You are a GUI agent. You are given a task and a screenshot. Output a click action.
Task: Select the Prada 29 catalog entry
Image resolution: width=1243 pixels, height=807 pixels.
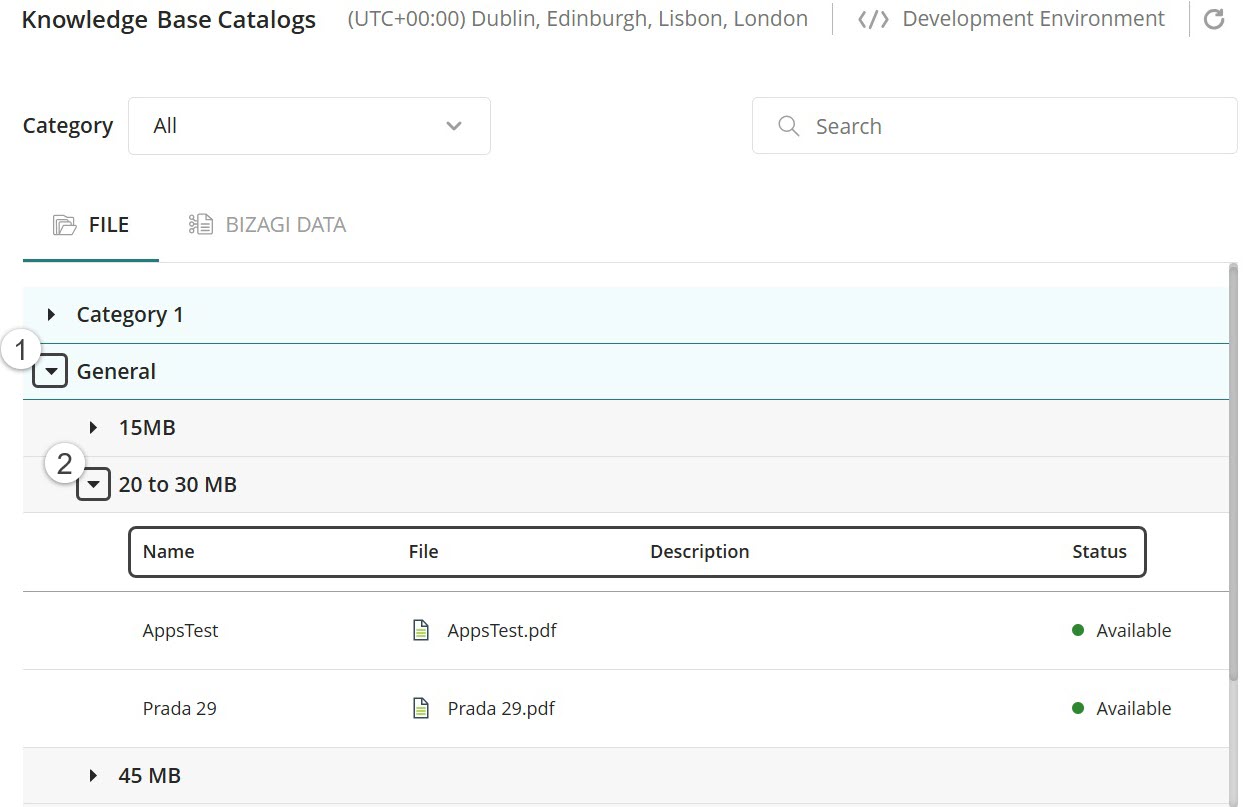click(x=180, y=708)
